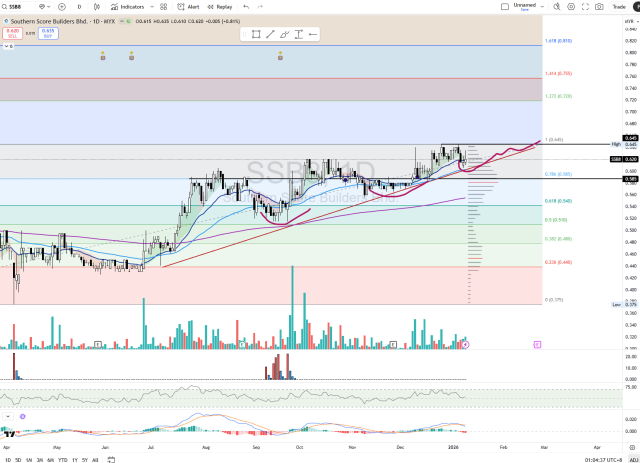Open the Indicators dialog
Image resolution: width=640 pixels, height=463 pixels.
tap(127, 7)
